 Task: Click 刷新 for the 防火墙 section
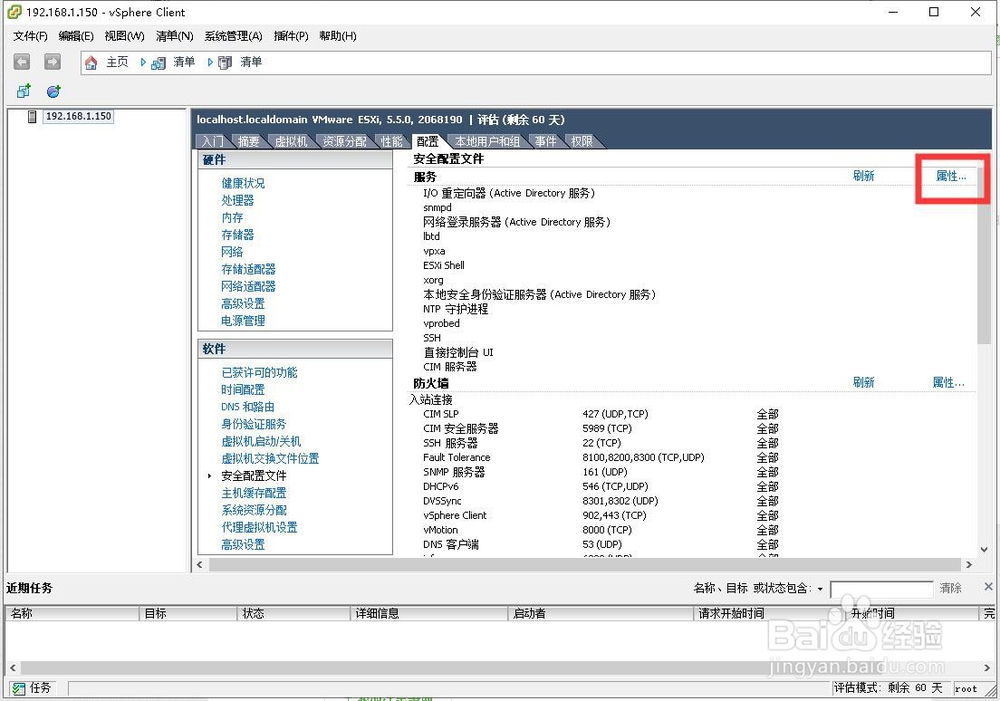[864, 383]
